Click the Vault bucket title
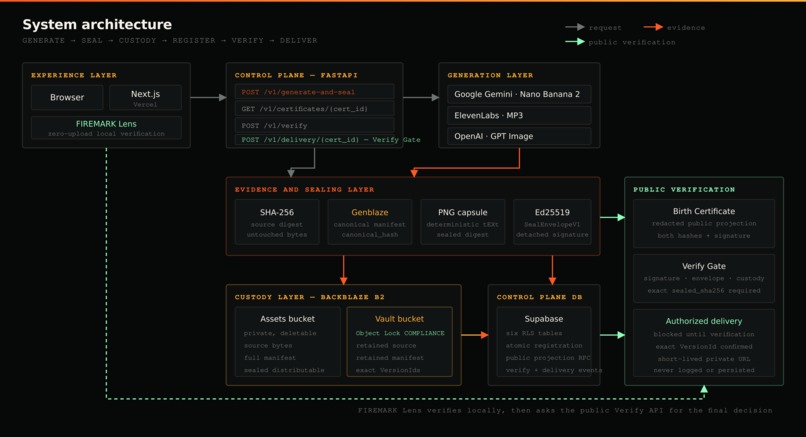The image size is (806, 437). click(x=399, y=319)
